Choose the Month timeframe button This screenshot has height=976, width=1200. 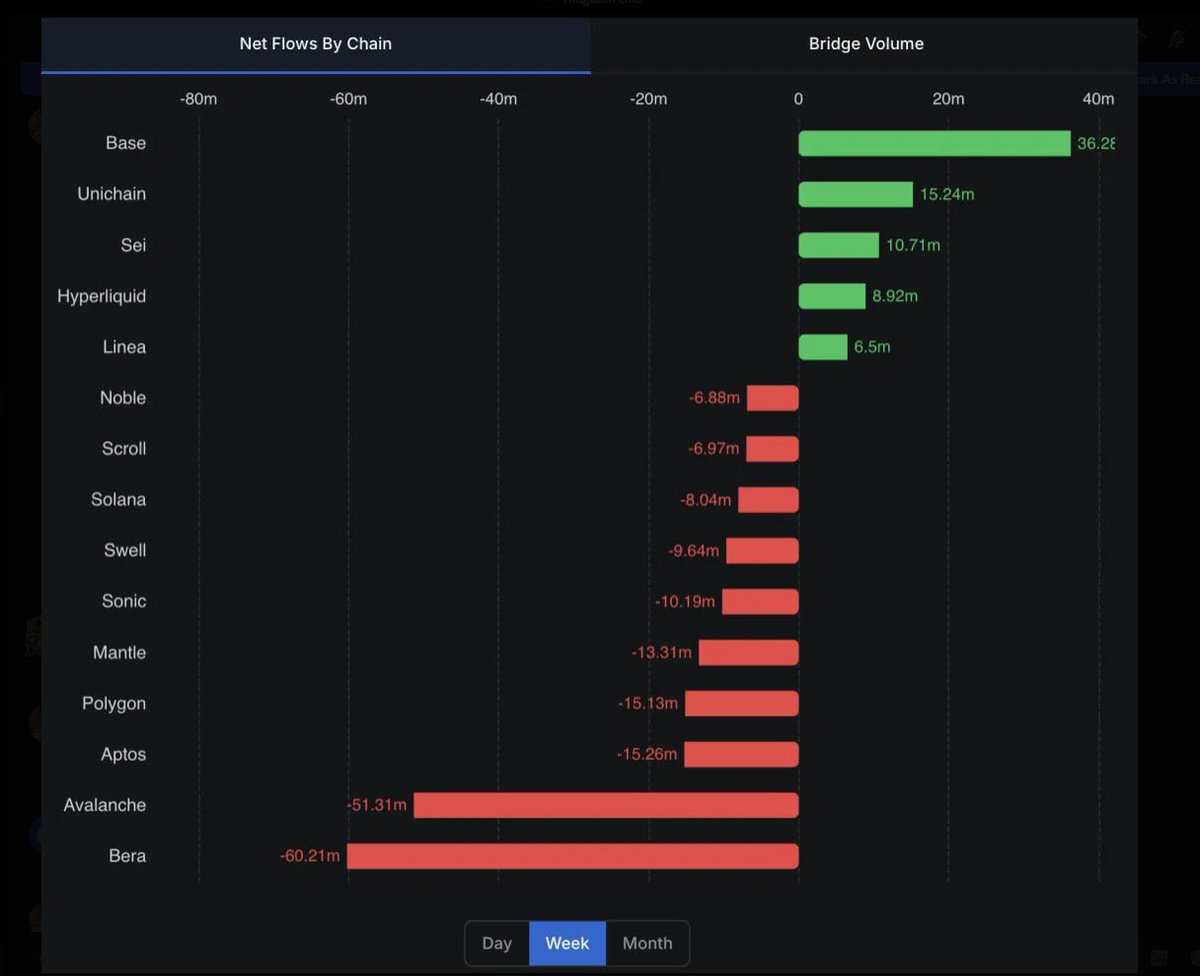tap(647, 943)
